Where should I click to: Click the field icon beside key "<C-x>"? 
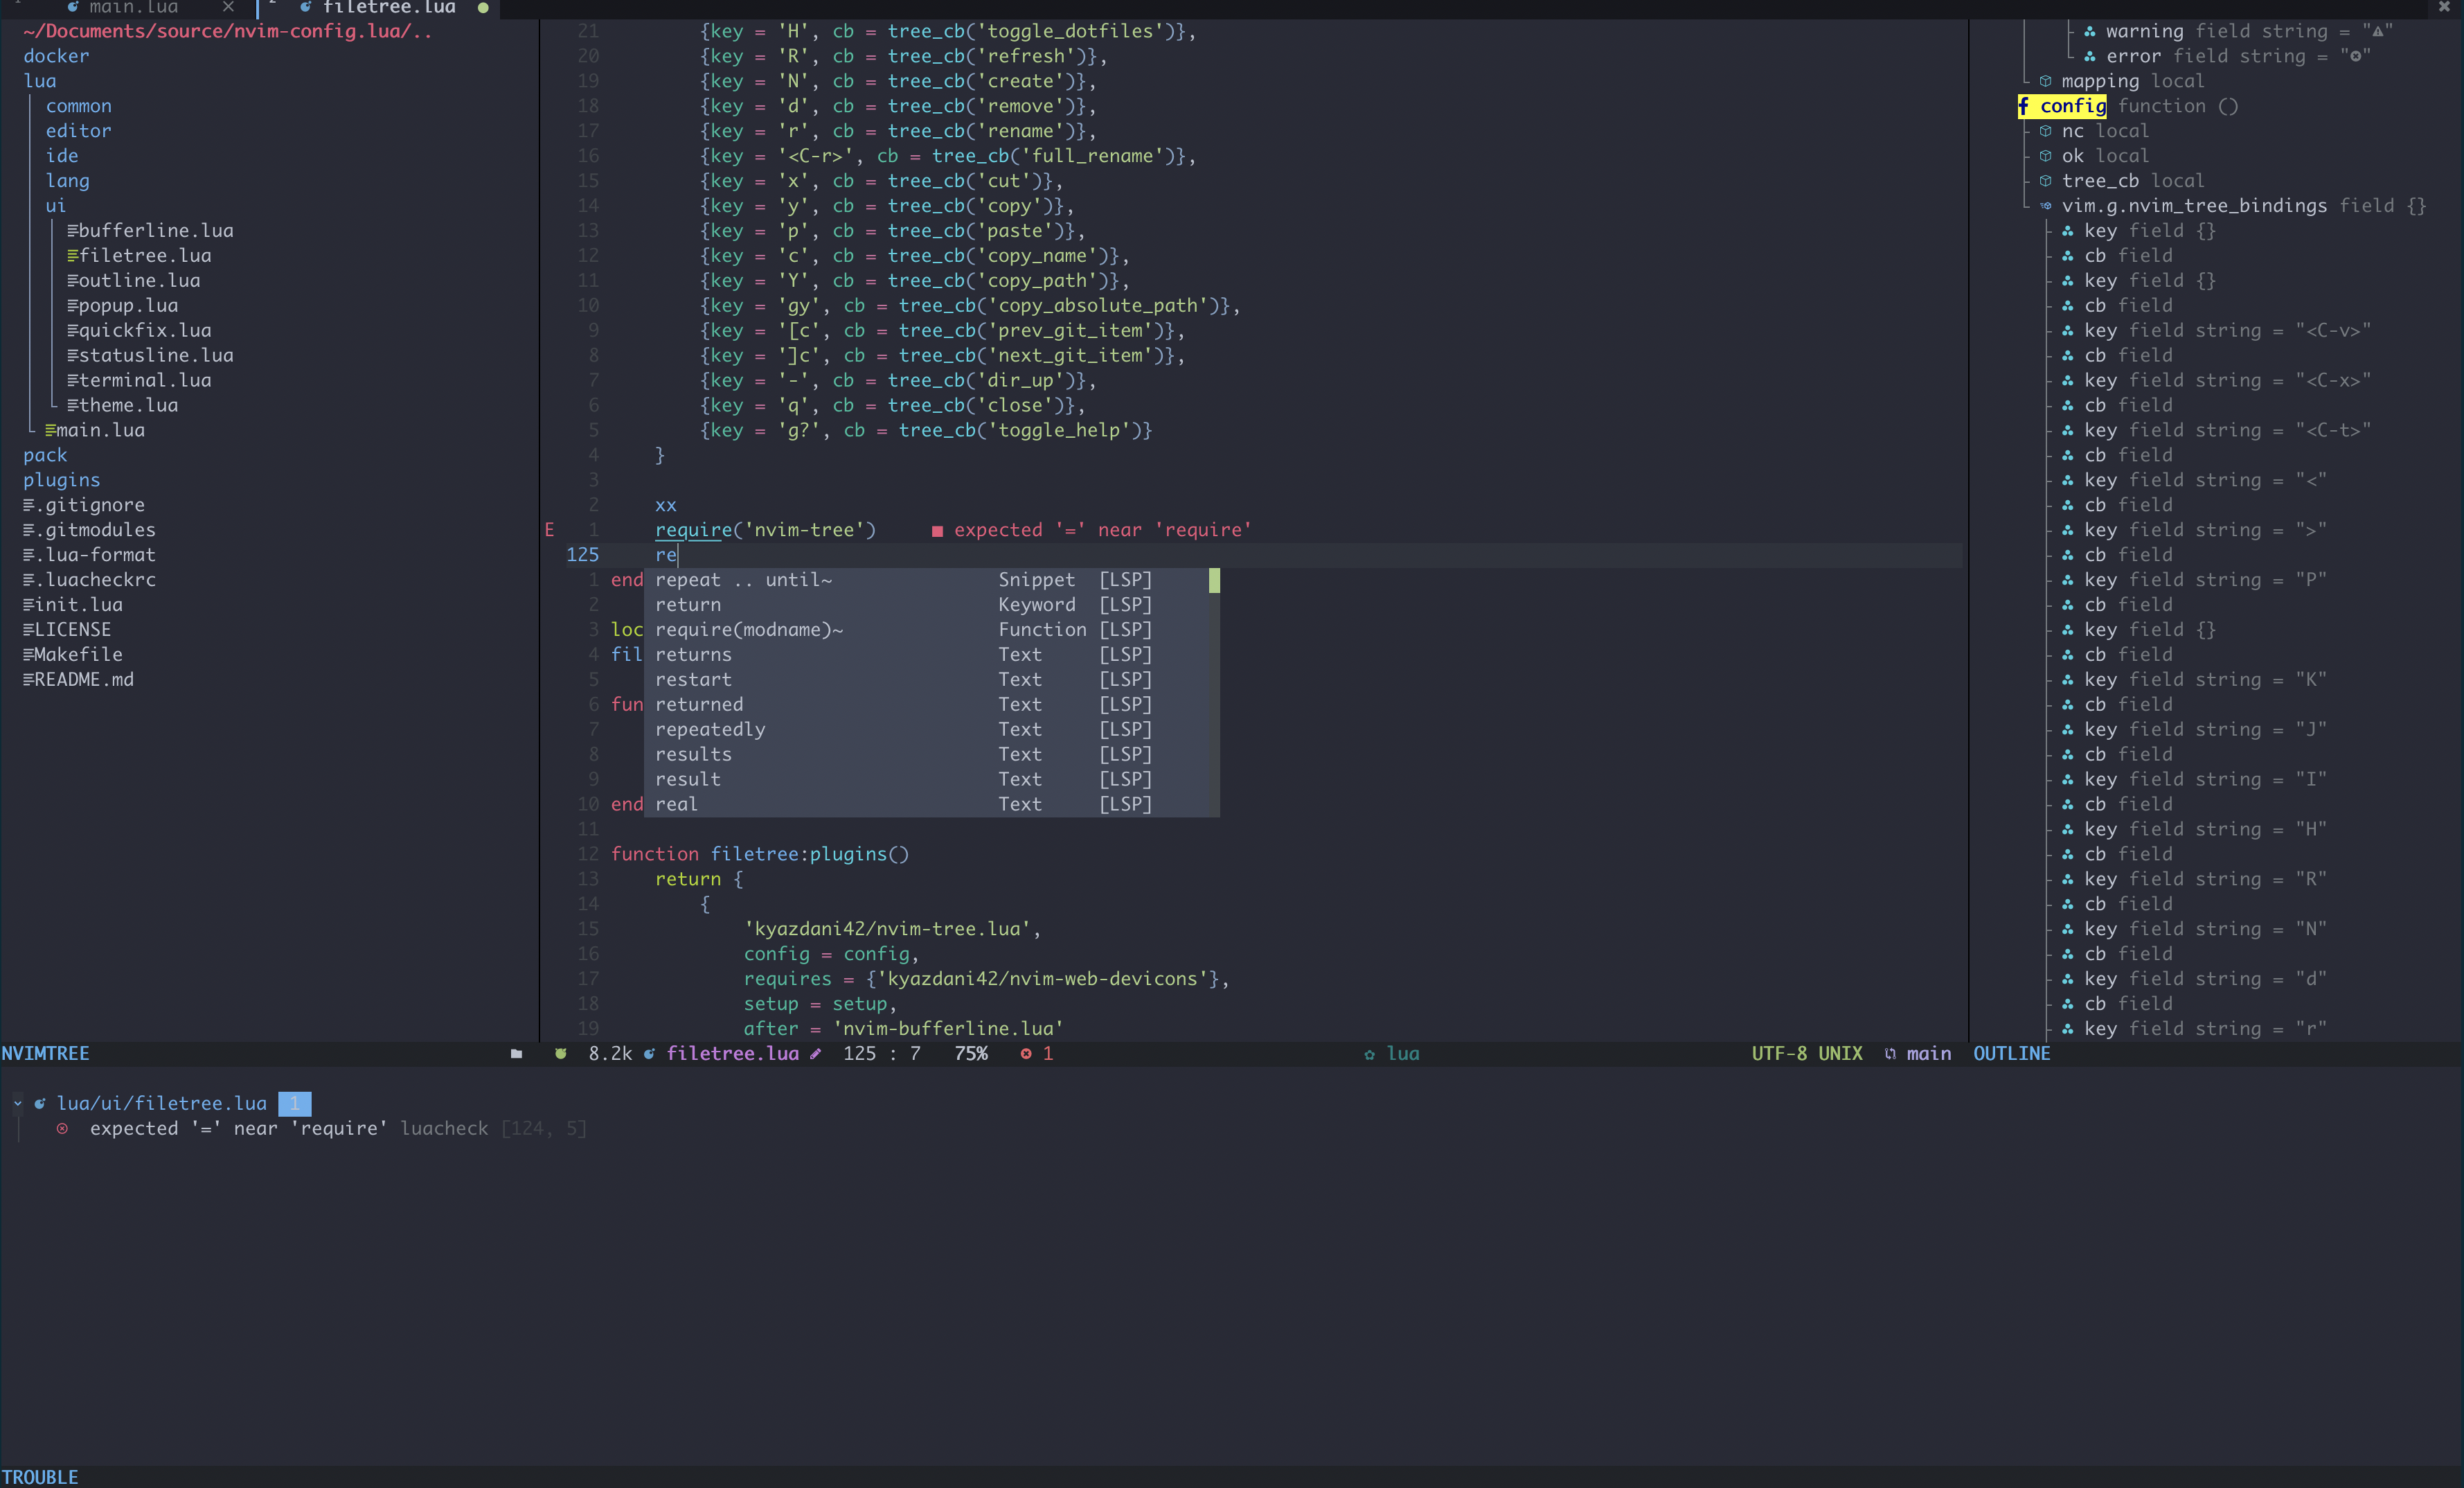pos(2068,381)
